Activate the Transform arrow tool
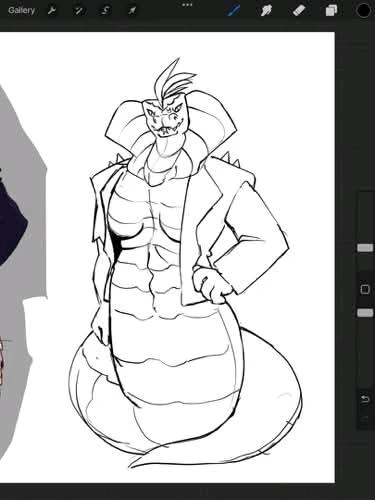 pos(132,11)
